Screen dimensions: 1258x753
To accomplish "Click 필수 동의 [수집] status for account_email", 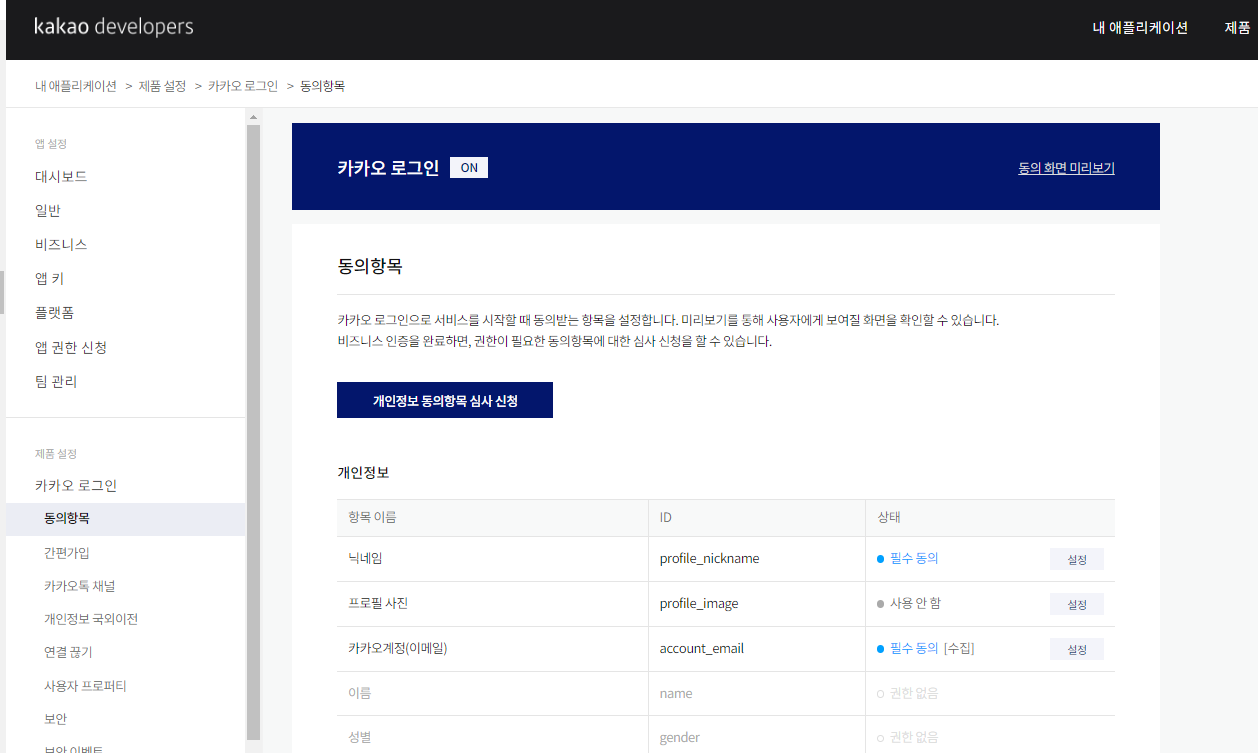I will [925, 648].
